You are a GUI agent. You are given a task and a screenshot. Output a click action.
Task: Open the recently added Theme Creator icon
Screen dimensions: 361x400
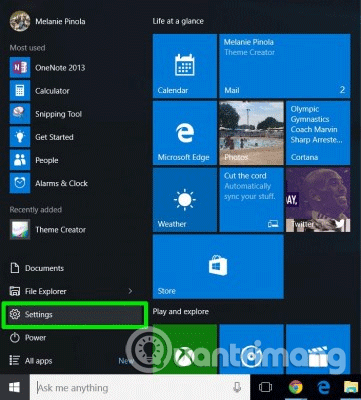tap(20, 229)
